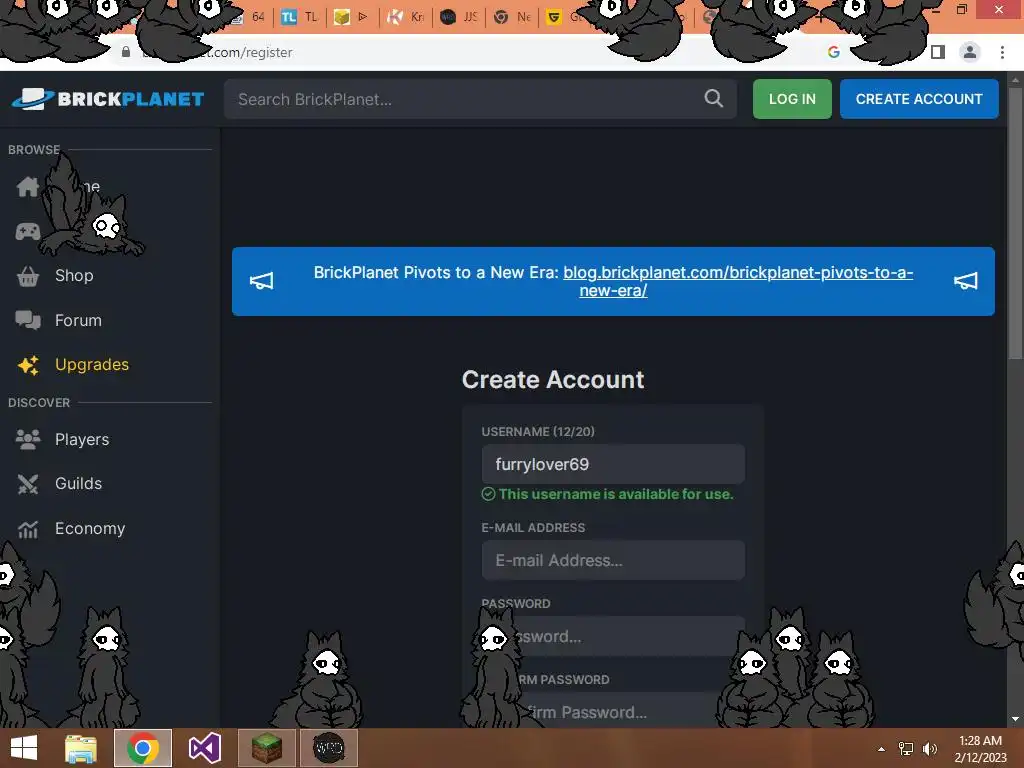Switch to the Kr browser tab
The image size is (1024, 768).
pyautogui.click(x=405, y=17)
